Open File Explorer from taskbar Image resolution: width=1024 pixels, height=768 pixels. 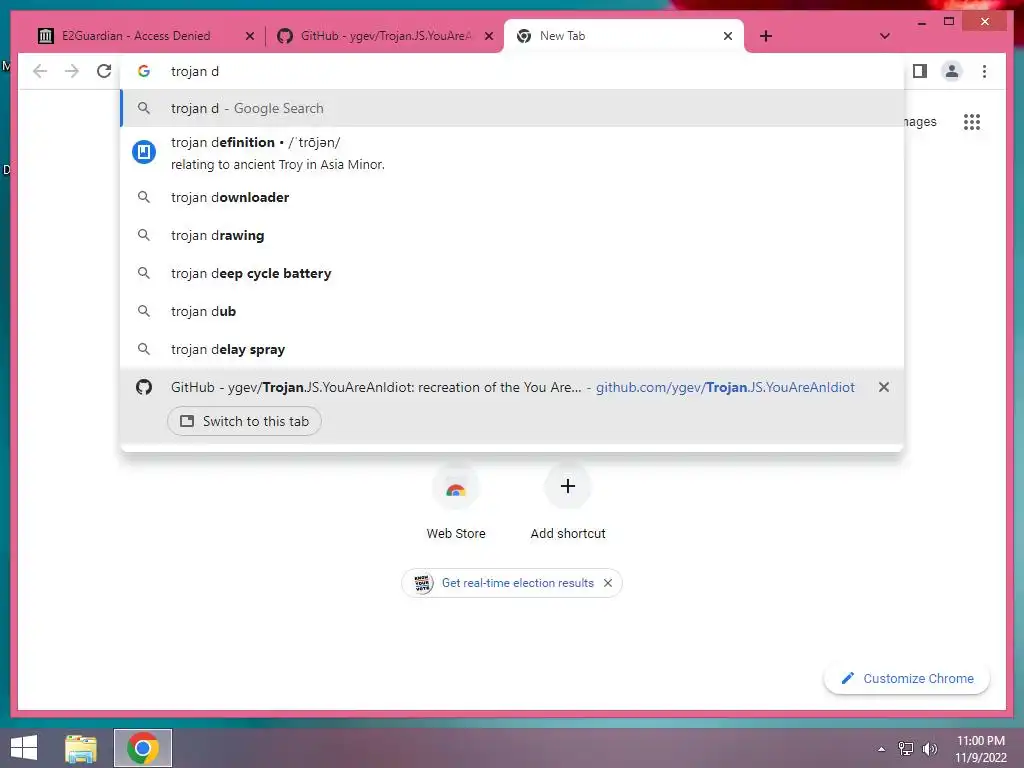pyautogui.click(x=81, y=748)
